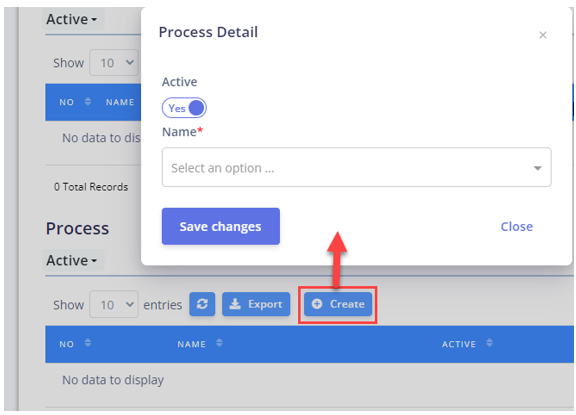Change upper table show entries count

pos(114,63)
